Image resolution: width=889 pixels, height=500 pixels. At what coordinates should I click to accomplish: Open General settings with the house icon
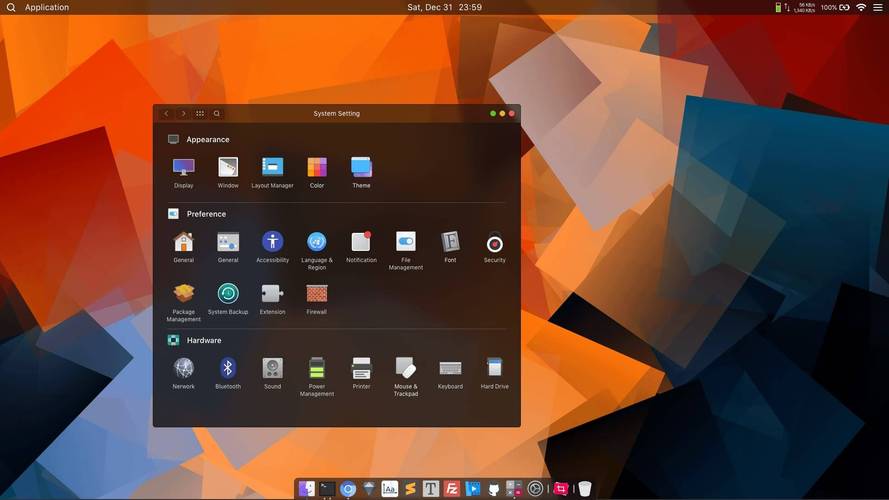point(184,247)
